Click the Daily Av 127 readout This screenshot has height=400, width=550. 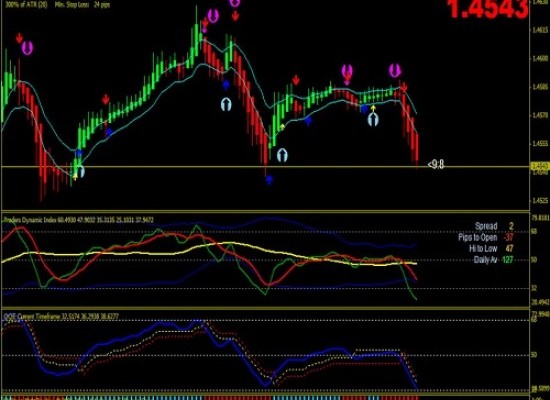pos(493,260)
